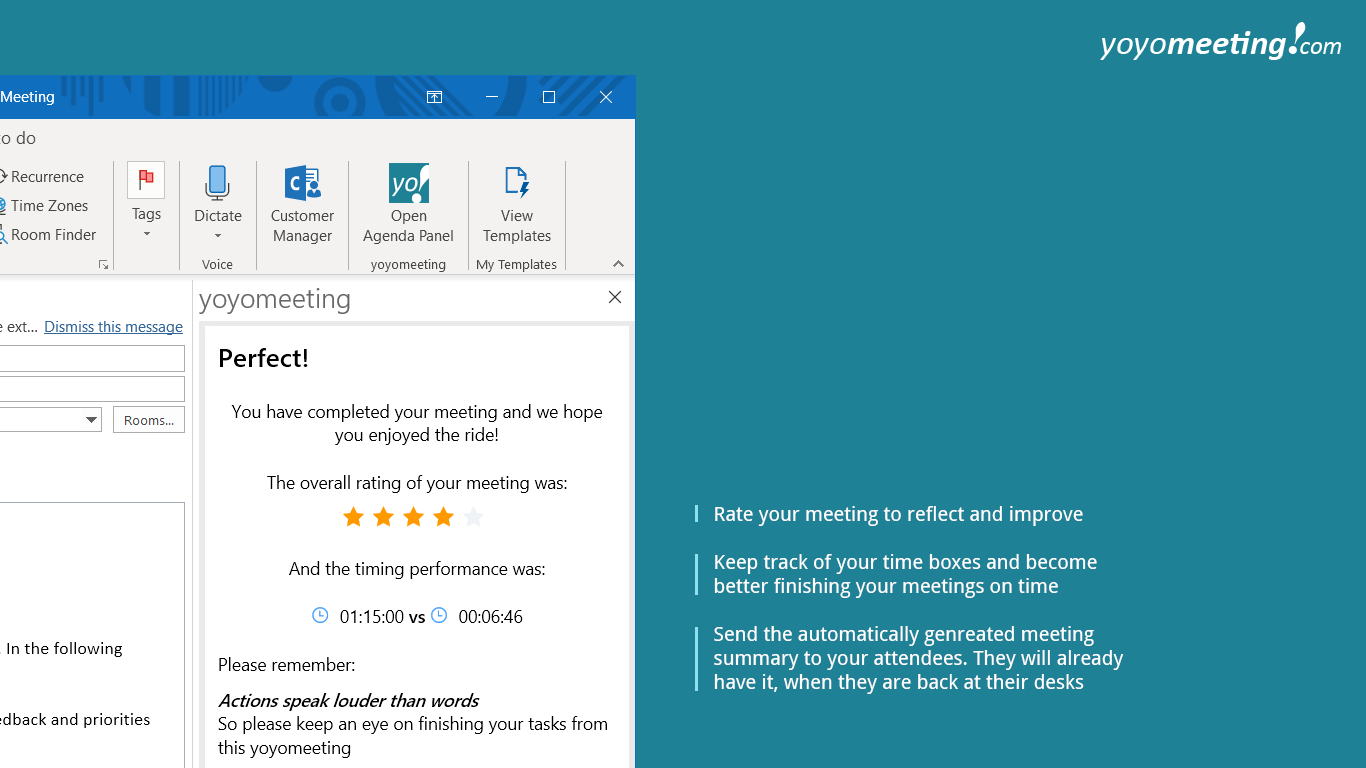Open the Time Zones option
This screenshot has height=768, width=1366.
point(44,206)
